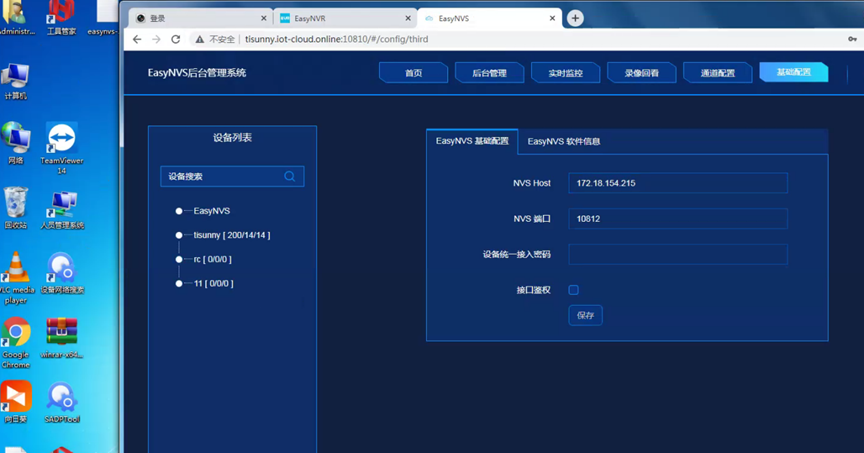This screenshot has height=453, width=864.
Task: Open 向日葵 desktop shortcut
Action: pyautogui.click(x=16, y=402)
